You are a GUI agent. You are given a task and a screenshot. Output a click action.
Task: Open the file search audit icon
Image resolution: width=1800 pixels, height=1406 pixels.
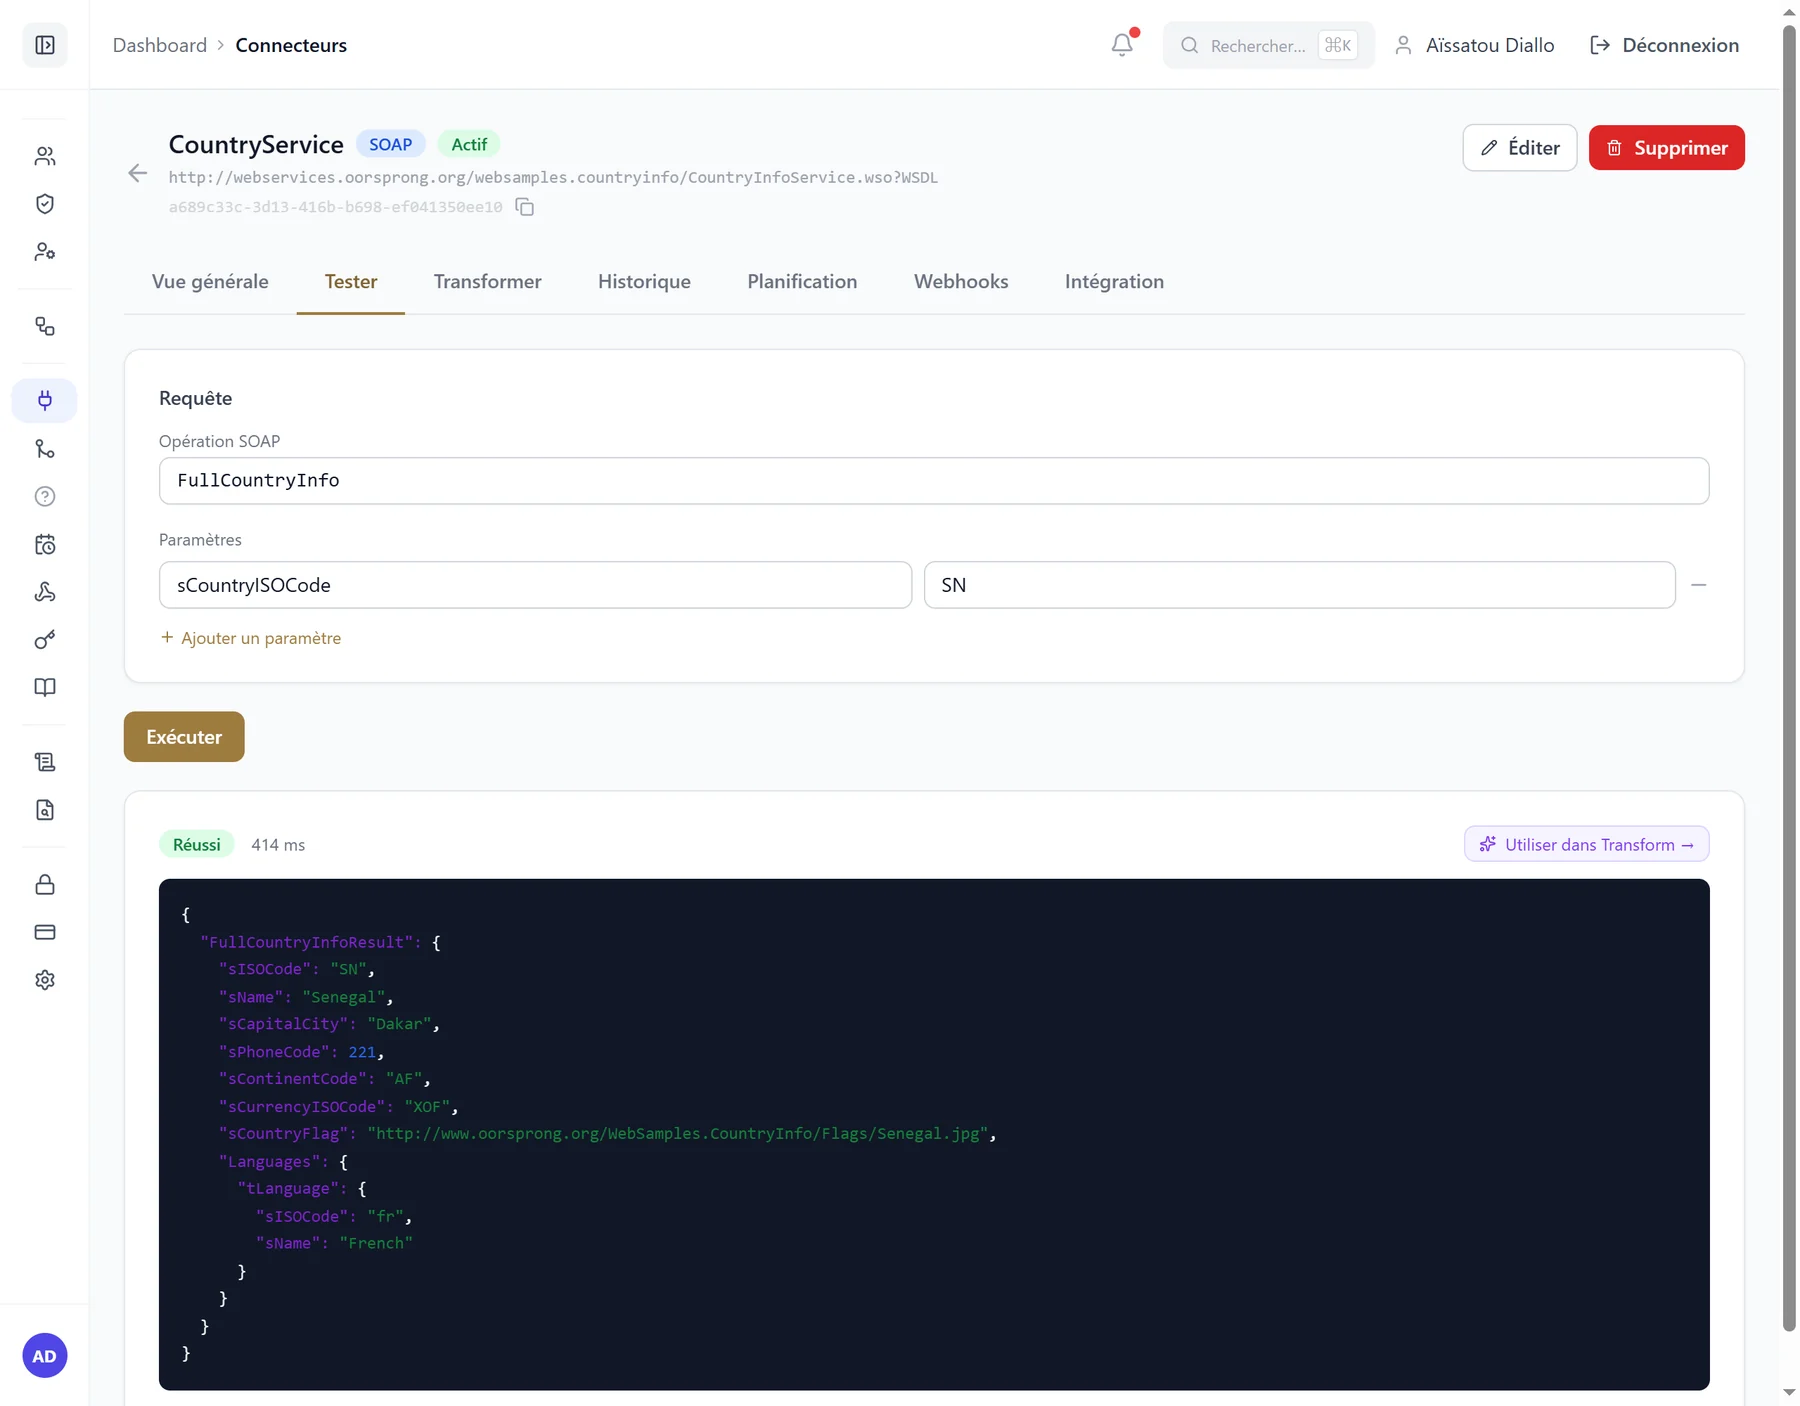click(x=45, y=810)
